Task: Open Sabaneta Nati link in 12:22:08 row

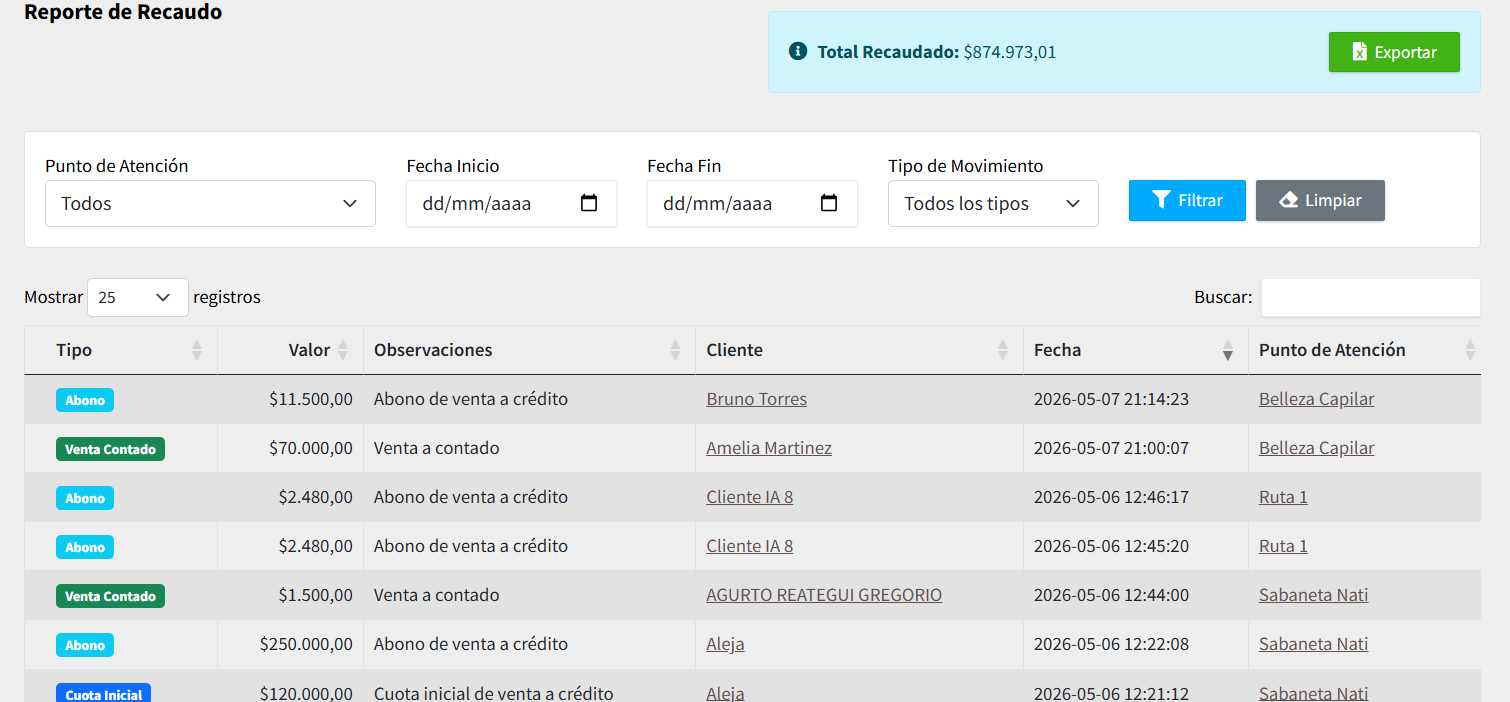Action: [x=1313, y=644]
